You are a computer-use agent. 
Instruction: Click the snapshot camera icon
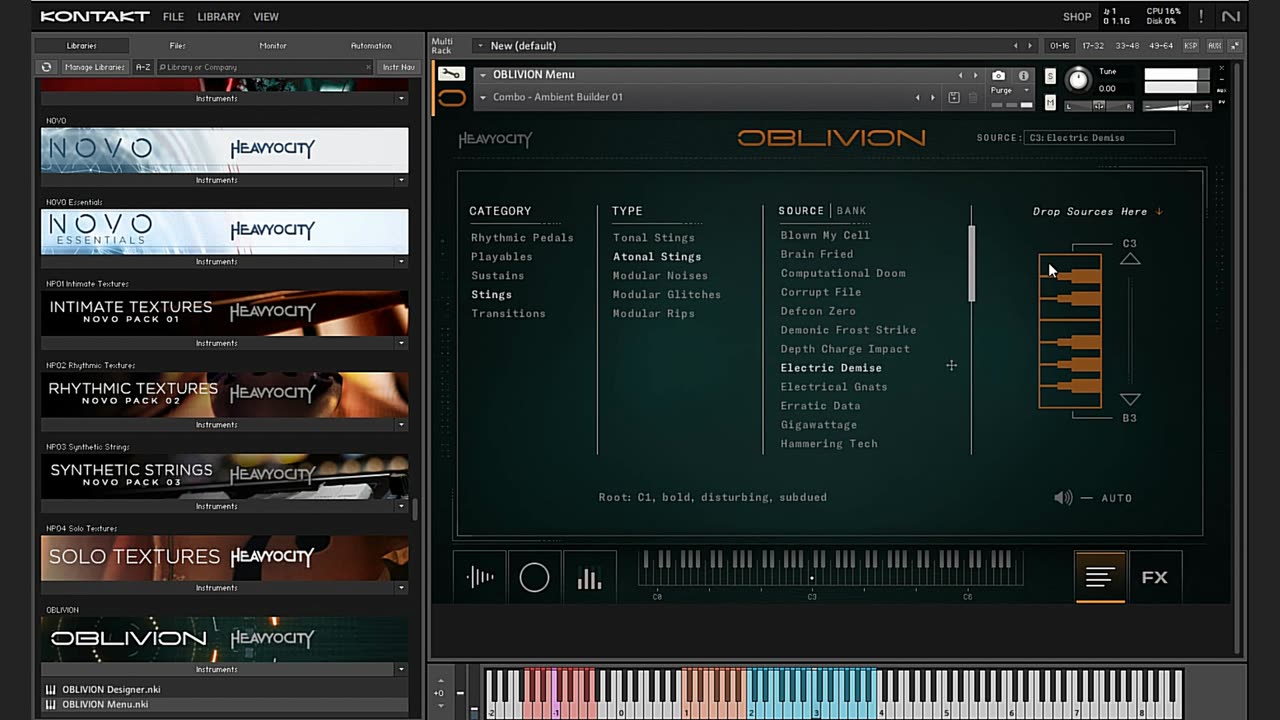[998, 75]
